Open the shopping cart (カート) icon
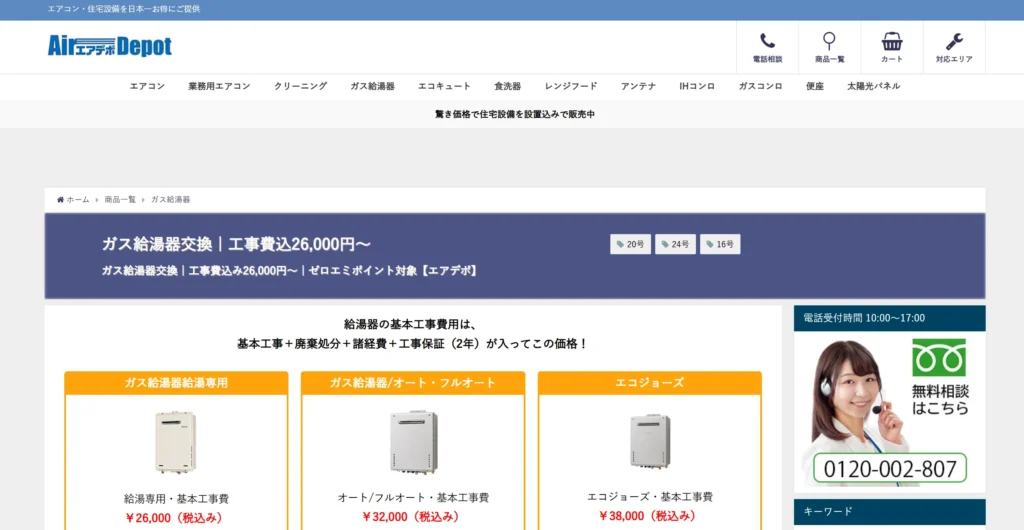 tap(891, 42)
